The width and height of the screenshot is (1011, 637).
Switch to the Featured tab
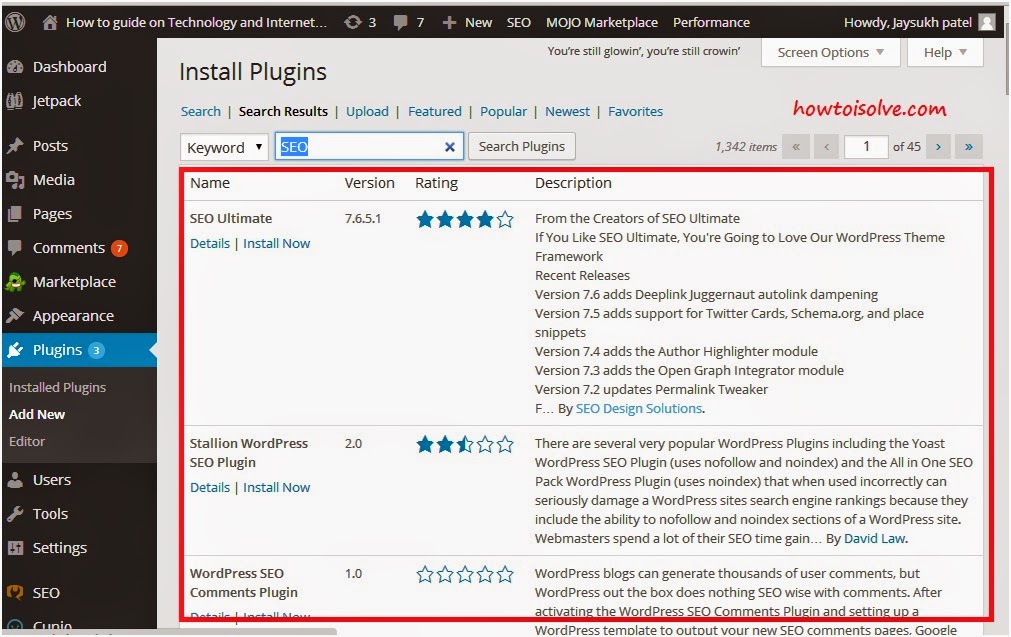435,112
